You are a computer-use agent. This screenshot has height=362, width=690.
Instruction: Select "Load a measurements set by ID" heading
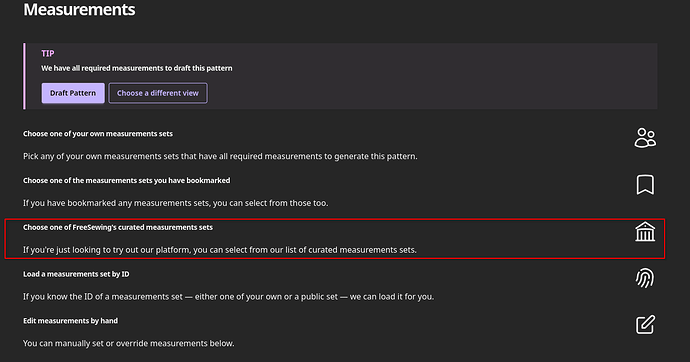pos(76,274)
